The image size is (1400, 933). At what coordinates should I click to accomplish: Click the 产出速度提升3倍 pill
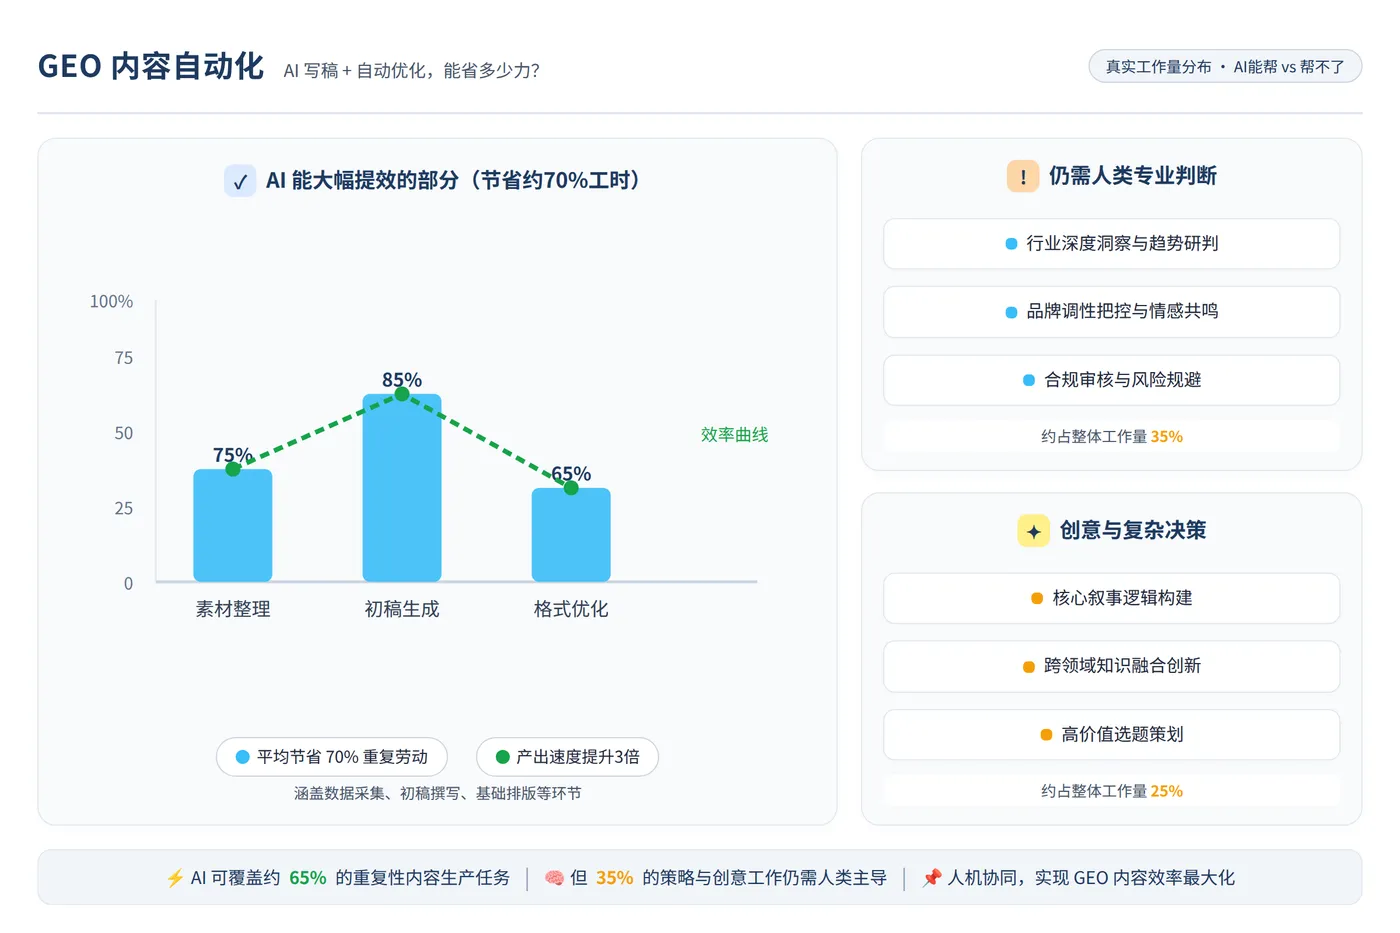coord(567,757)
